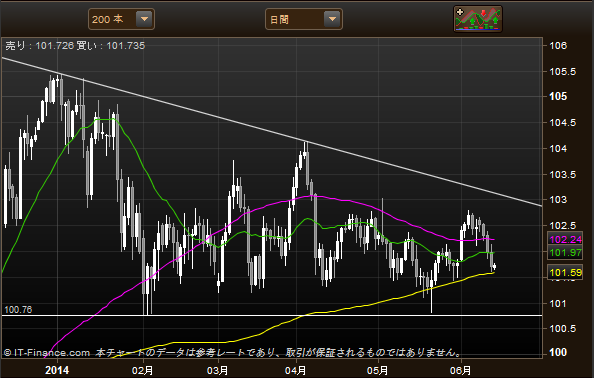Viewport: 594px width, 378px height.
Task: Select the 100.76 horizontal support line label
Action: pyautogui.click(x=18, y=309)
